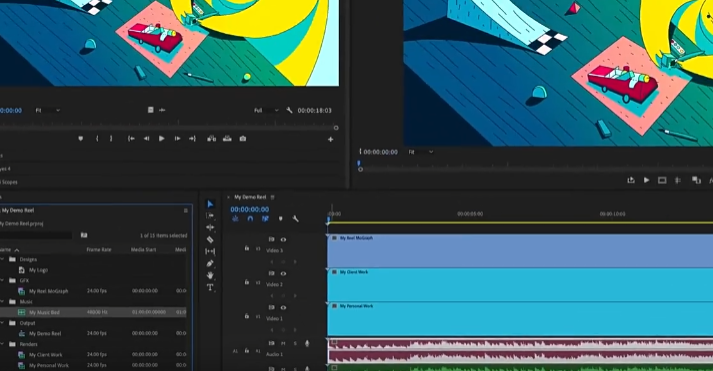The image size is (713, 371).
Task: Select the Type tool
Action: (x=210, y=287)
